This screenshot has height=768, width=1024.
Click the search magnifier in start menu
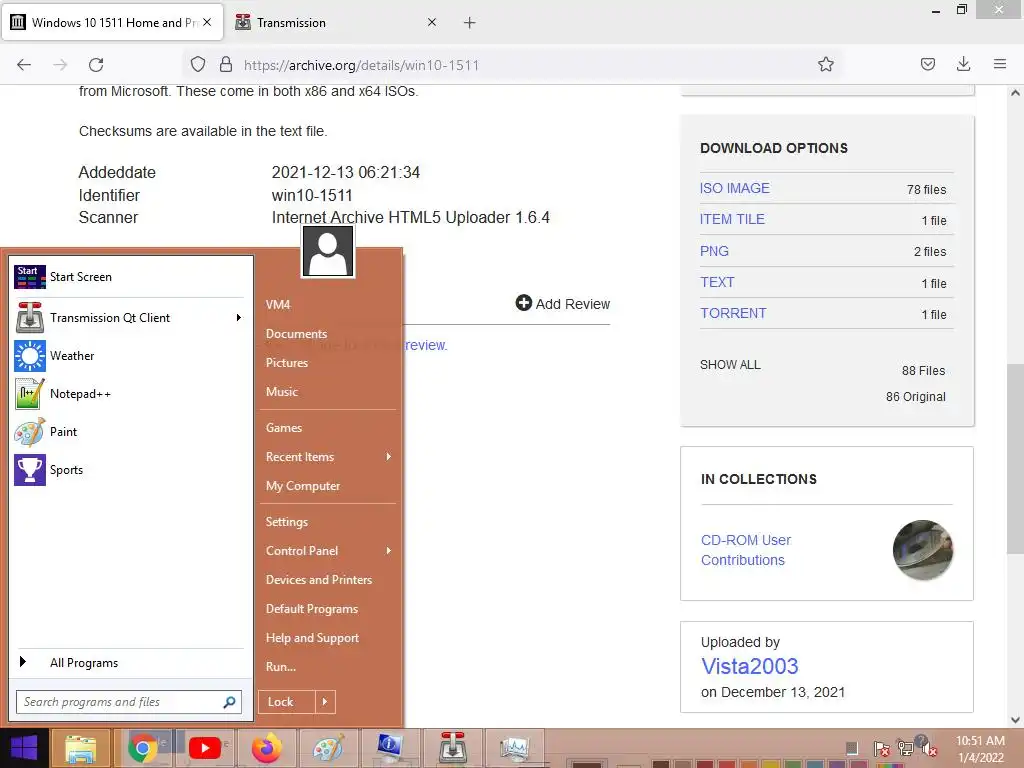point(229,702)
